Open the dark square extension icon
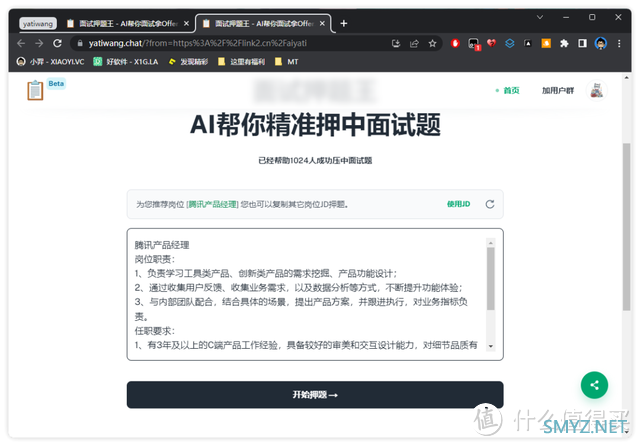This screenshot has width=640, height=446. click(x=528, y=43)
